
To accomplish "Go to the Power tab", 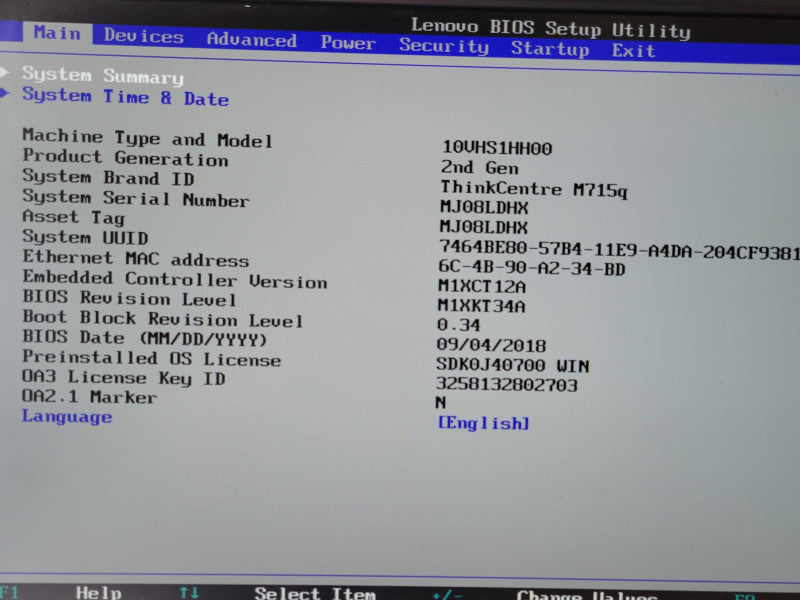I will coord(348,42).
